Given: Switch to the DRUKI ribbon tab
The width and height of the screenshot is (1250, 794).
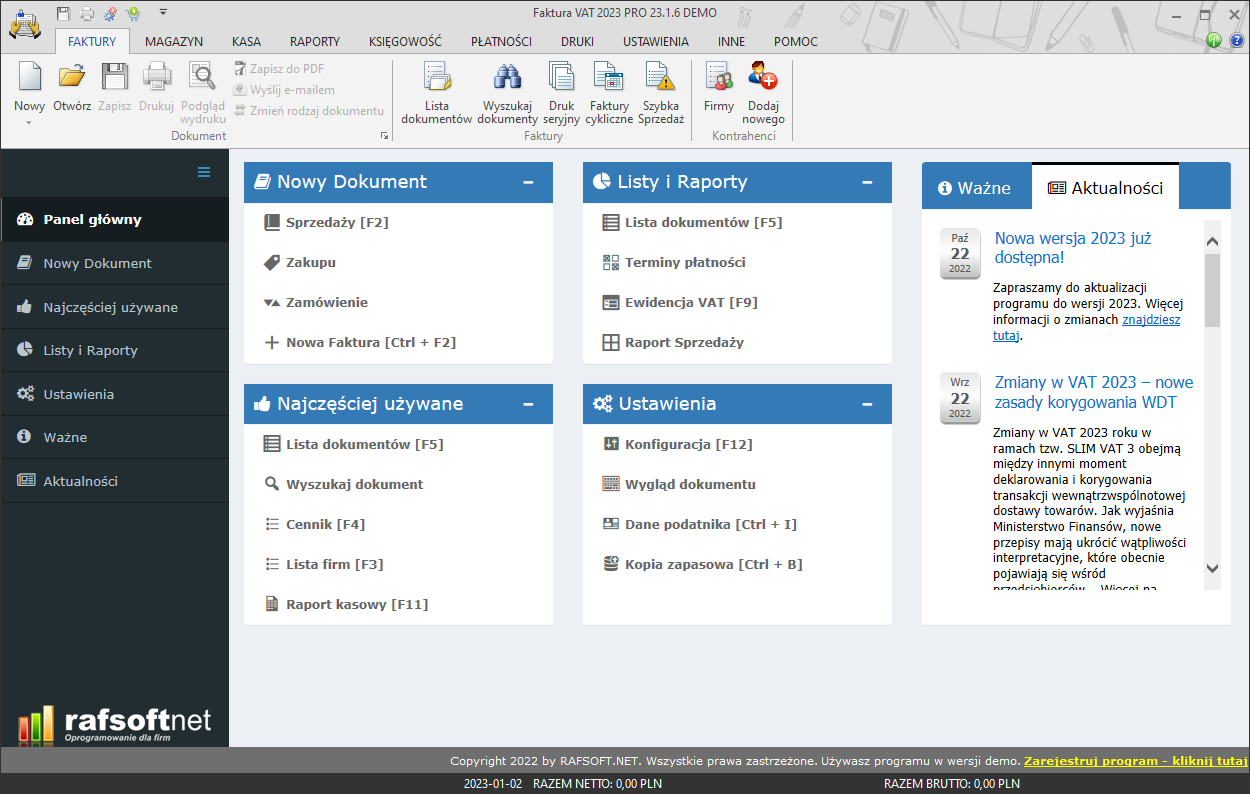Looking at the screenshot, I should (x=577, y=42).
